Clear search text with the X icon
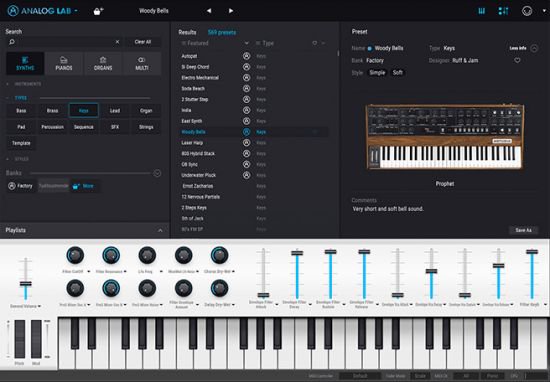550x382 pixels. [118, 42]
